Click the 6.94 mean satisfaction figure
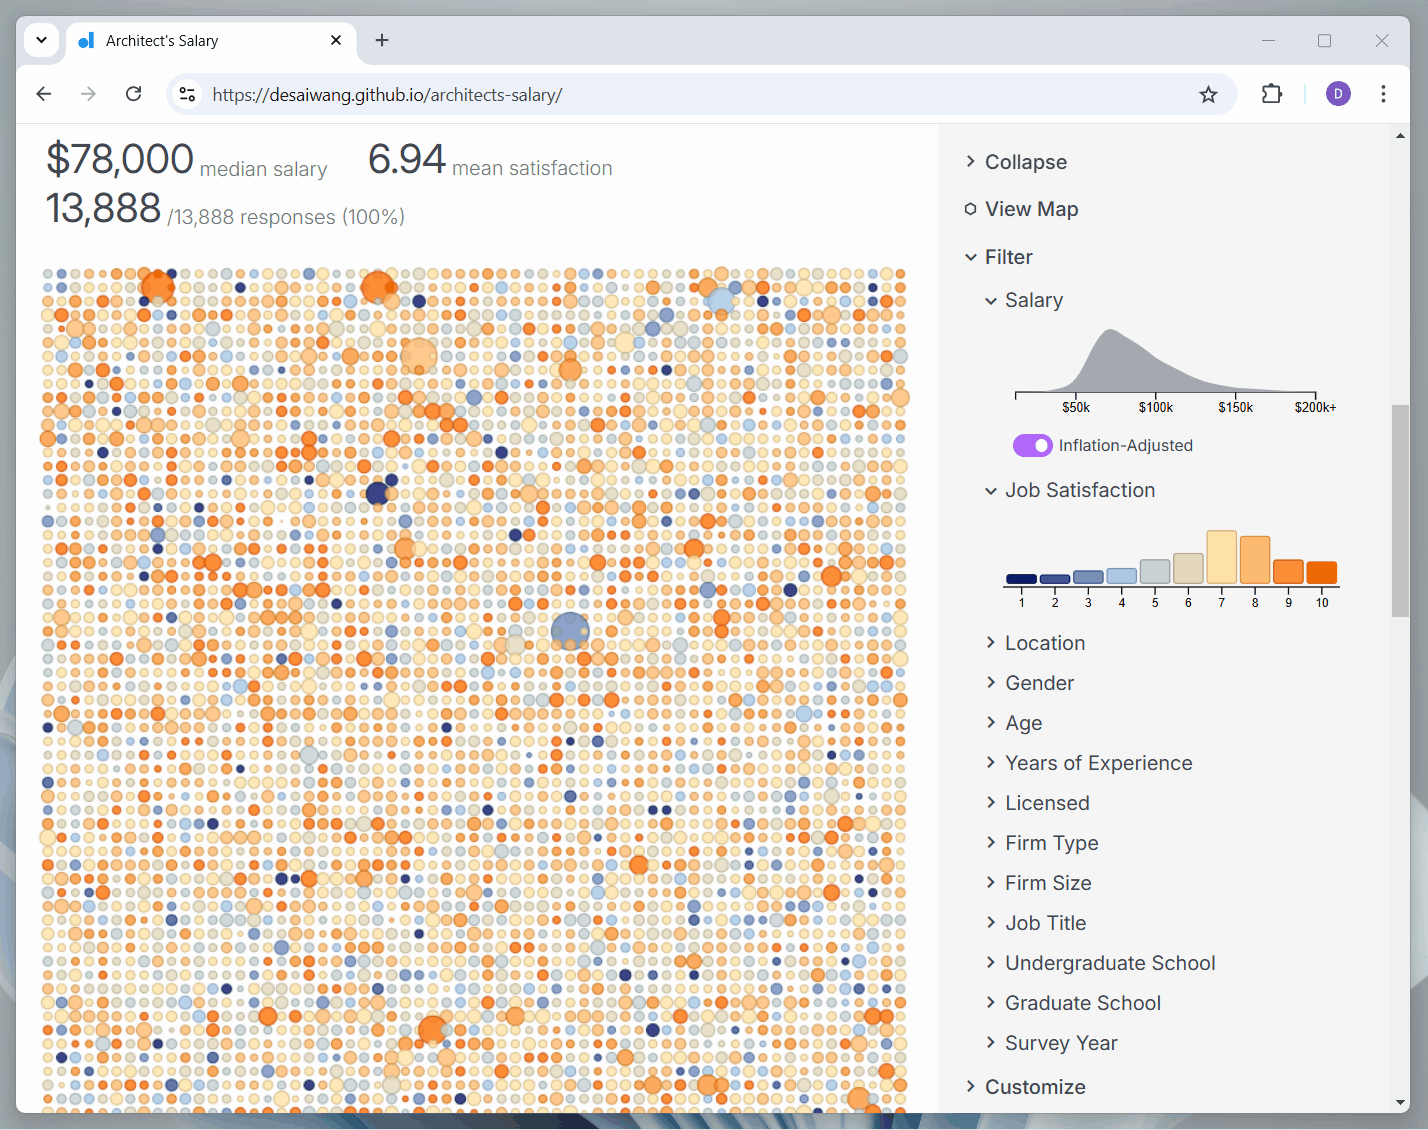 click(407, 159)
